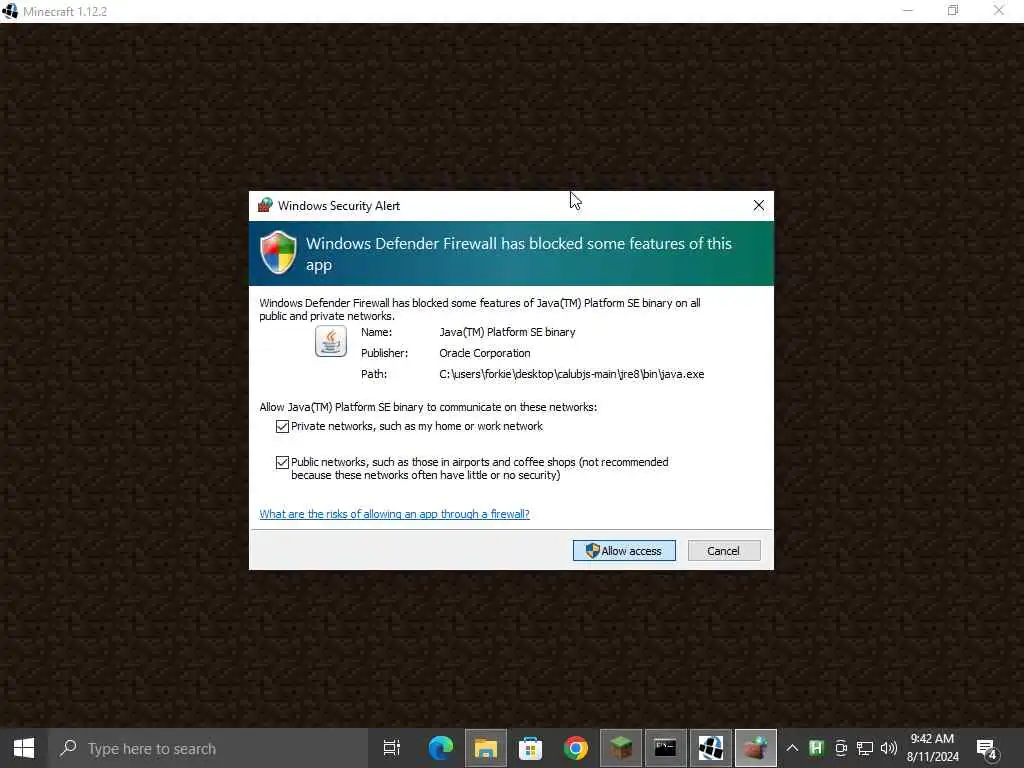The image size is (1024, 768).
Task: Click the taskbar search box
Action: click(x=208, y=748)
